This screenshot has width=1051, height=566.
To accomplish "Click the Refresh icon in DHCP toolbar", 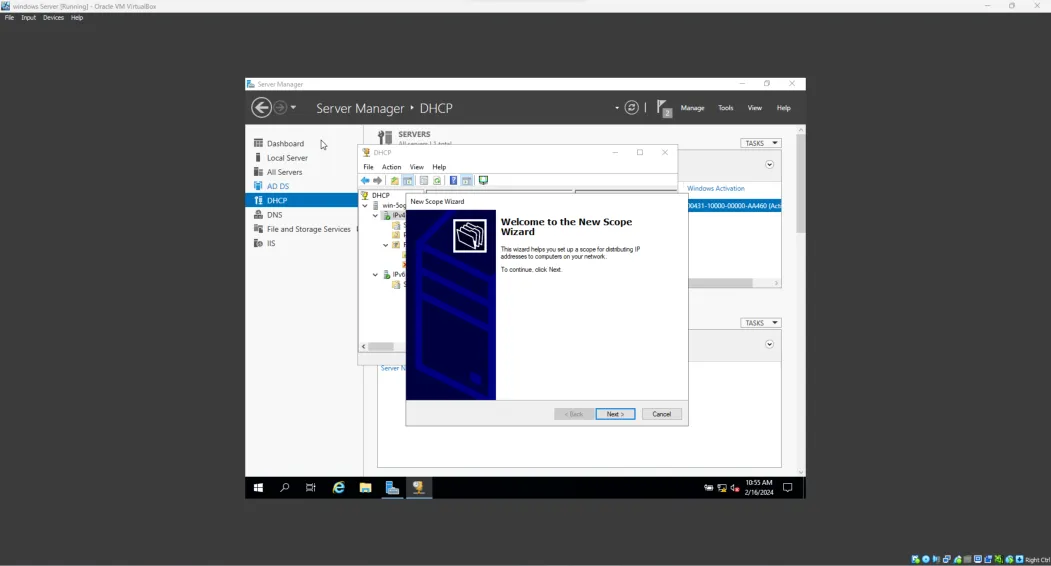I will pyautogui.click(x=437, y=180).
